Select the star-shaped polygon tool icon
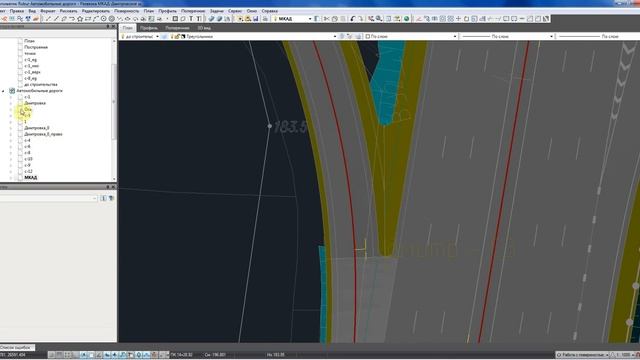640x360 pixels. [80, 19]
